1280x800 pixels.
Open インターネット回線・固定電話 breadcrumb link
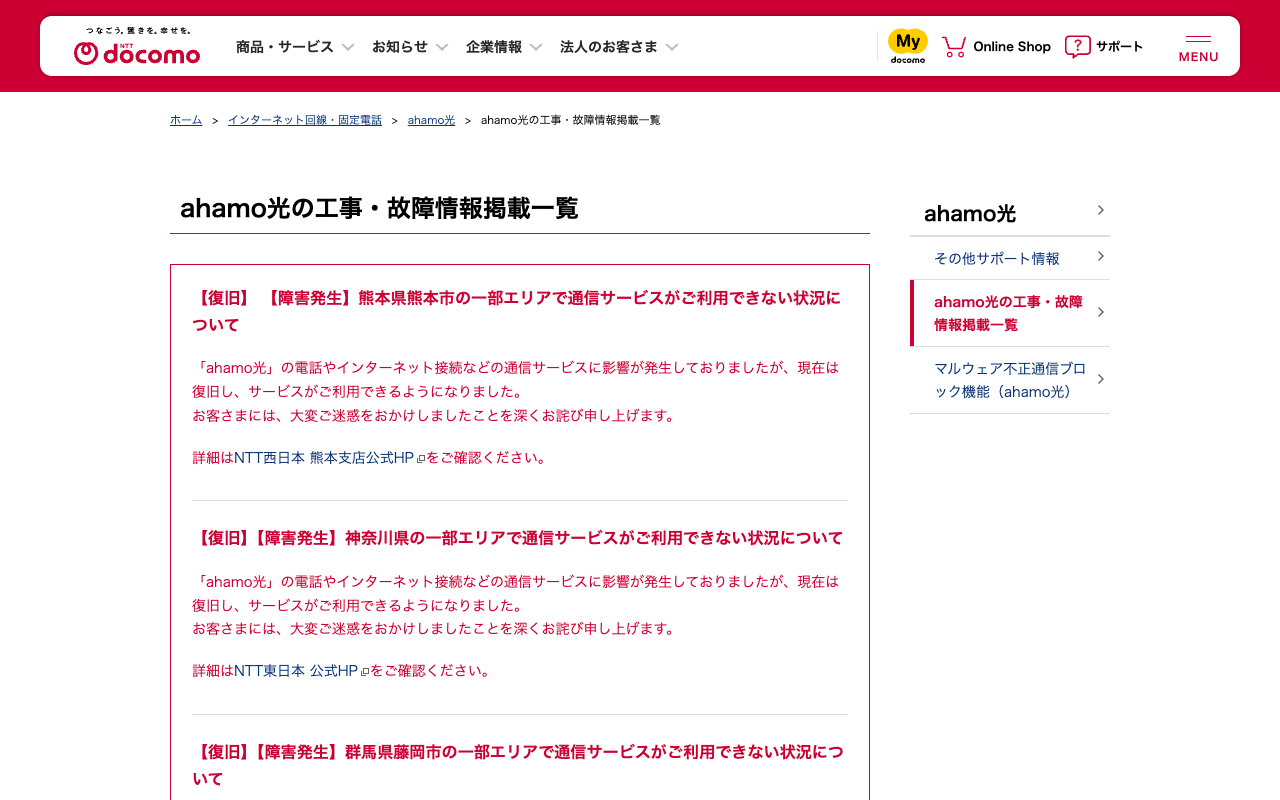point(305,120)
